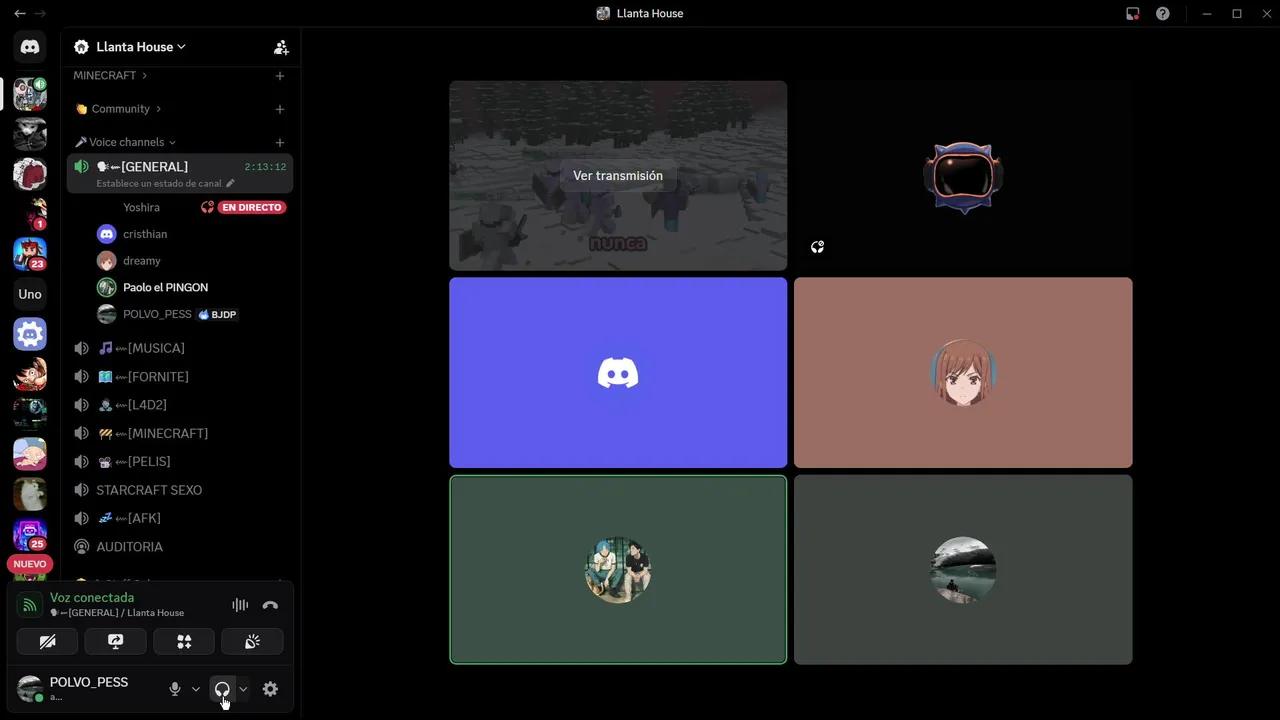This screenshot has height=720, width=1280.
Task: Join the MINECRAFT voice channel
Action: [180, 433]
